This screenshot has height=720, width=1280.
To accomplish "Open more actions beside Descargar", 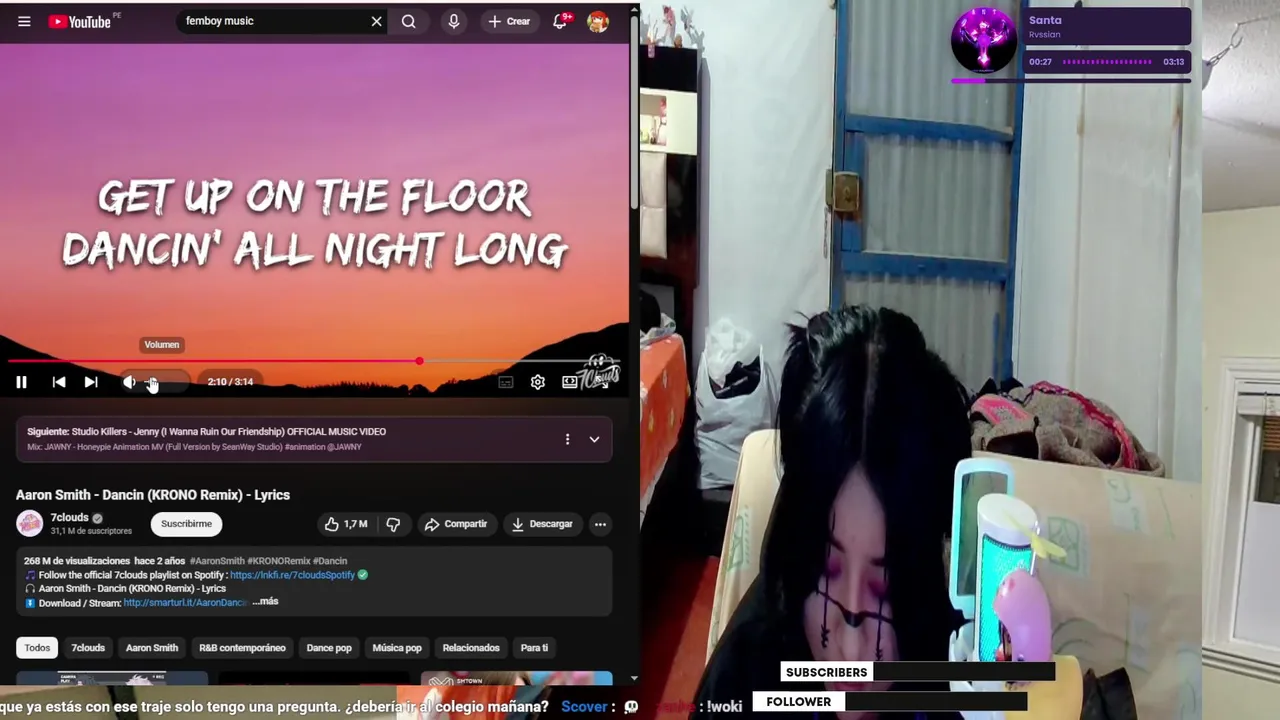I will click(x=600, y=524).
